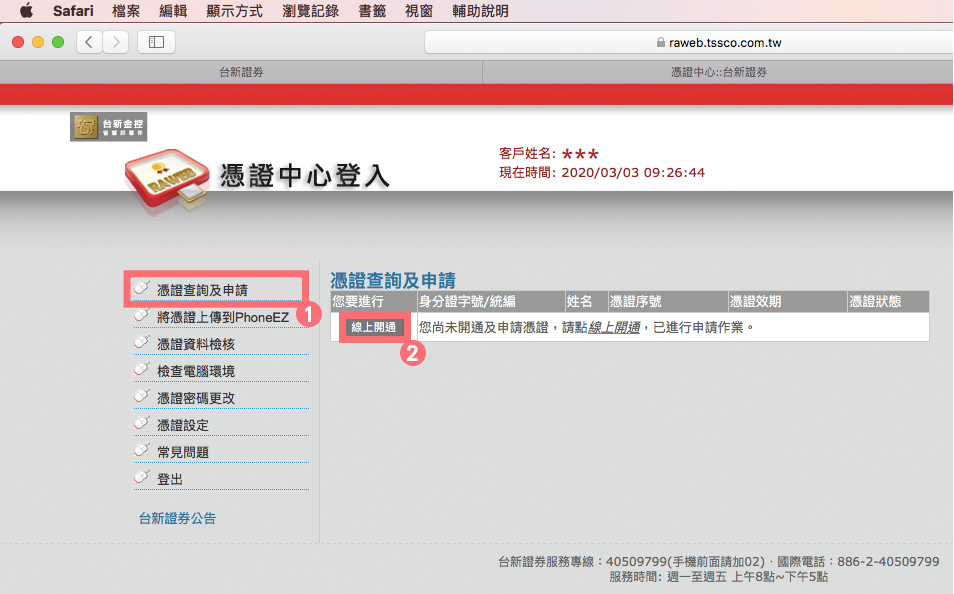Click the 線上開通 button

[374, 327]
